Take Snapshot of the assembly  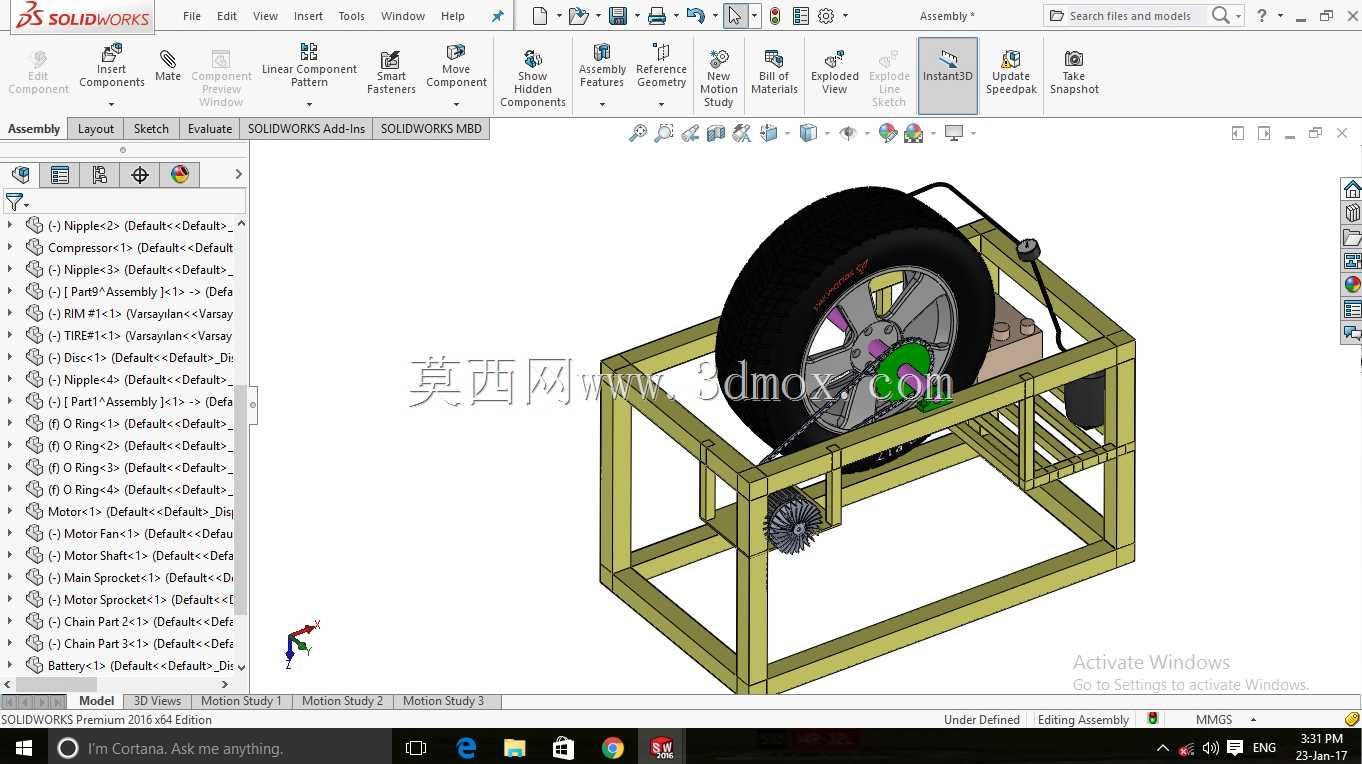point(1074,72)
